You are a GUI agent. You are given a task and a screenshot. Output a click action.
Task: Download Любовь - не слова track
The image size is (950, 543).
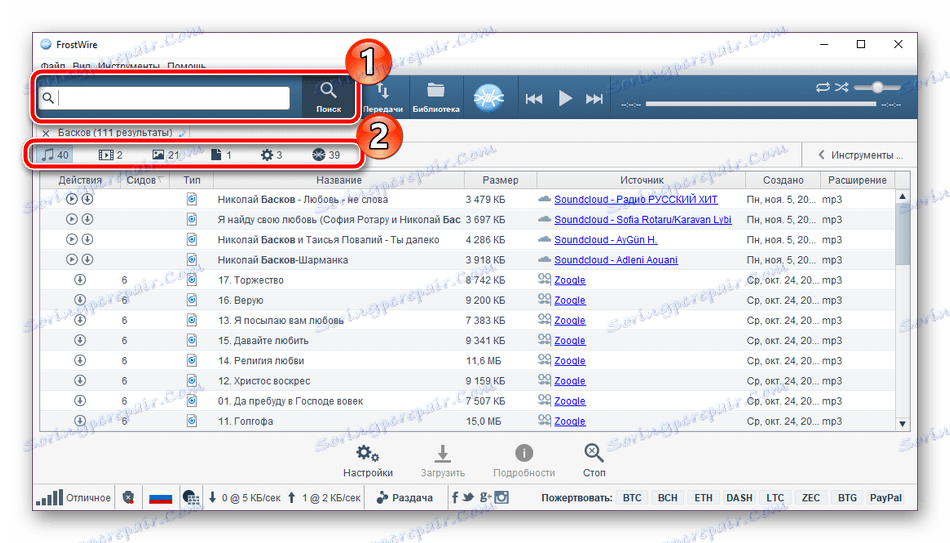pos(87,199)
